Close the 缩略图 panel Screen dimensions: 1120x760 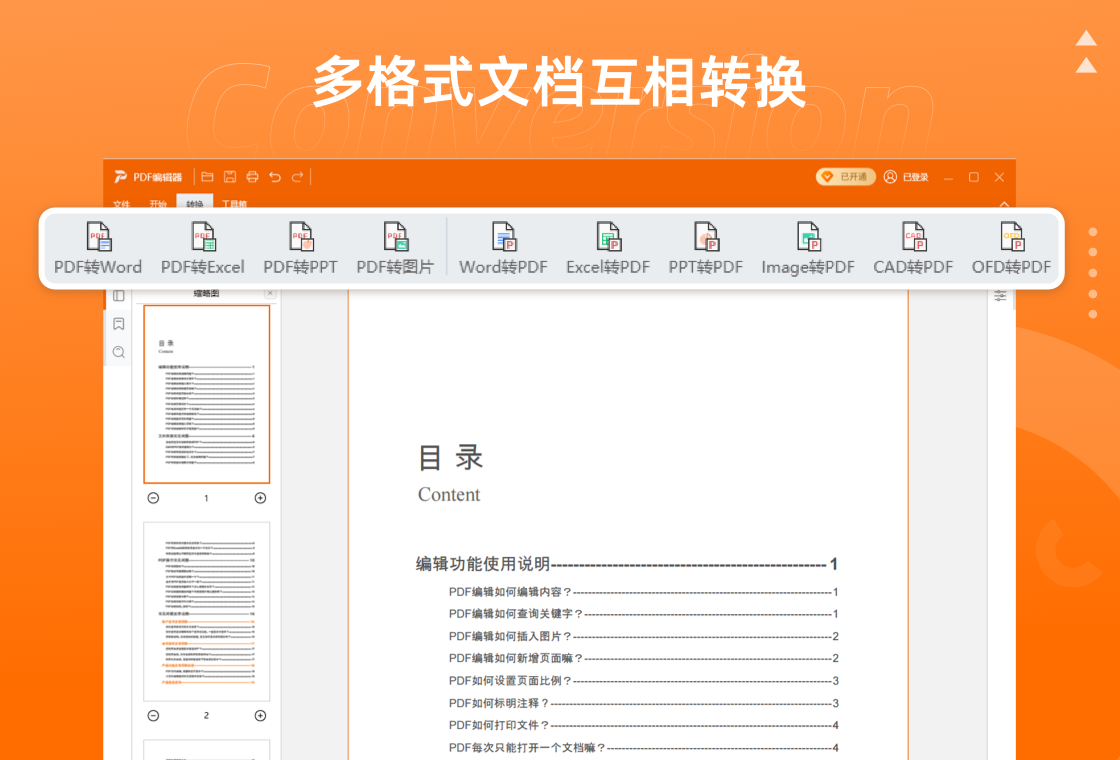point(270,293)
